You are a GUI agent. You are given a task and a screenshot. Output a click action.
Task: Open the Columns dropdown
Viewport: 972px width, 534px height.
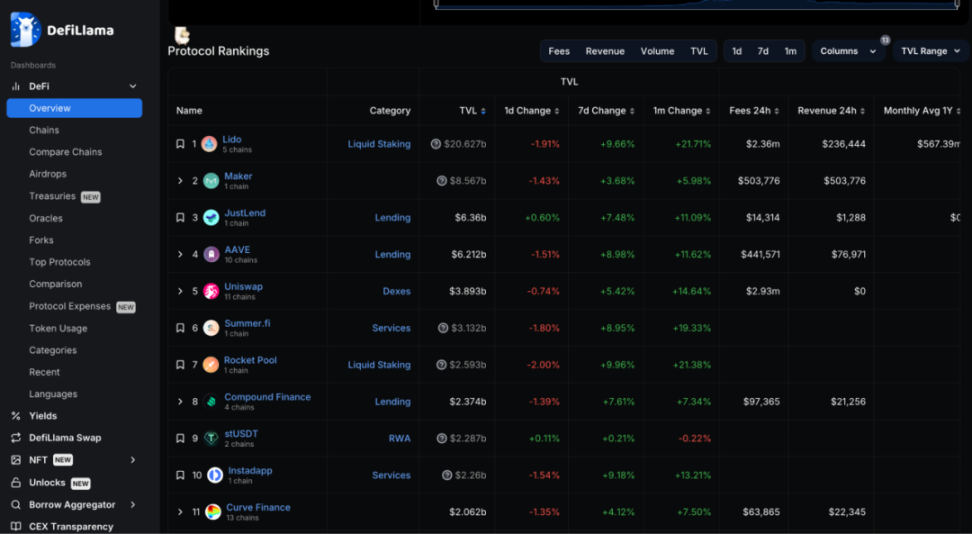[848, 51]
